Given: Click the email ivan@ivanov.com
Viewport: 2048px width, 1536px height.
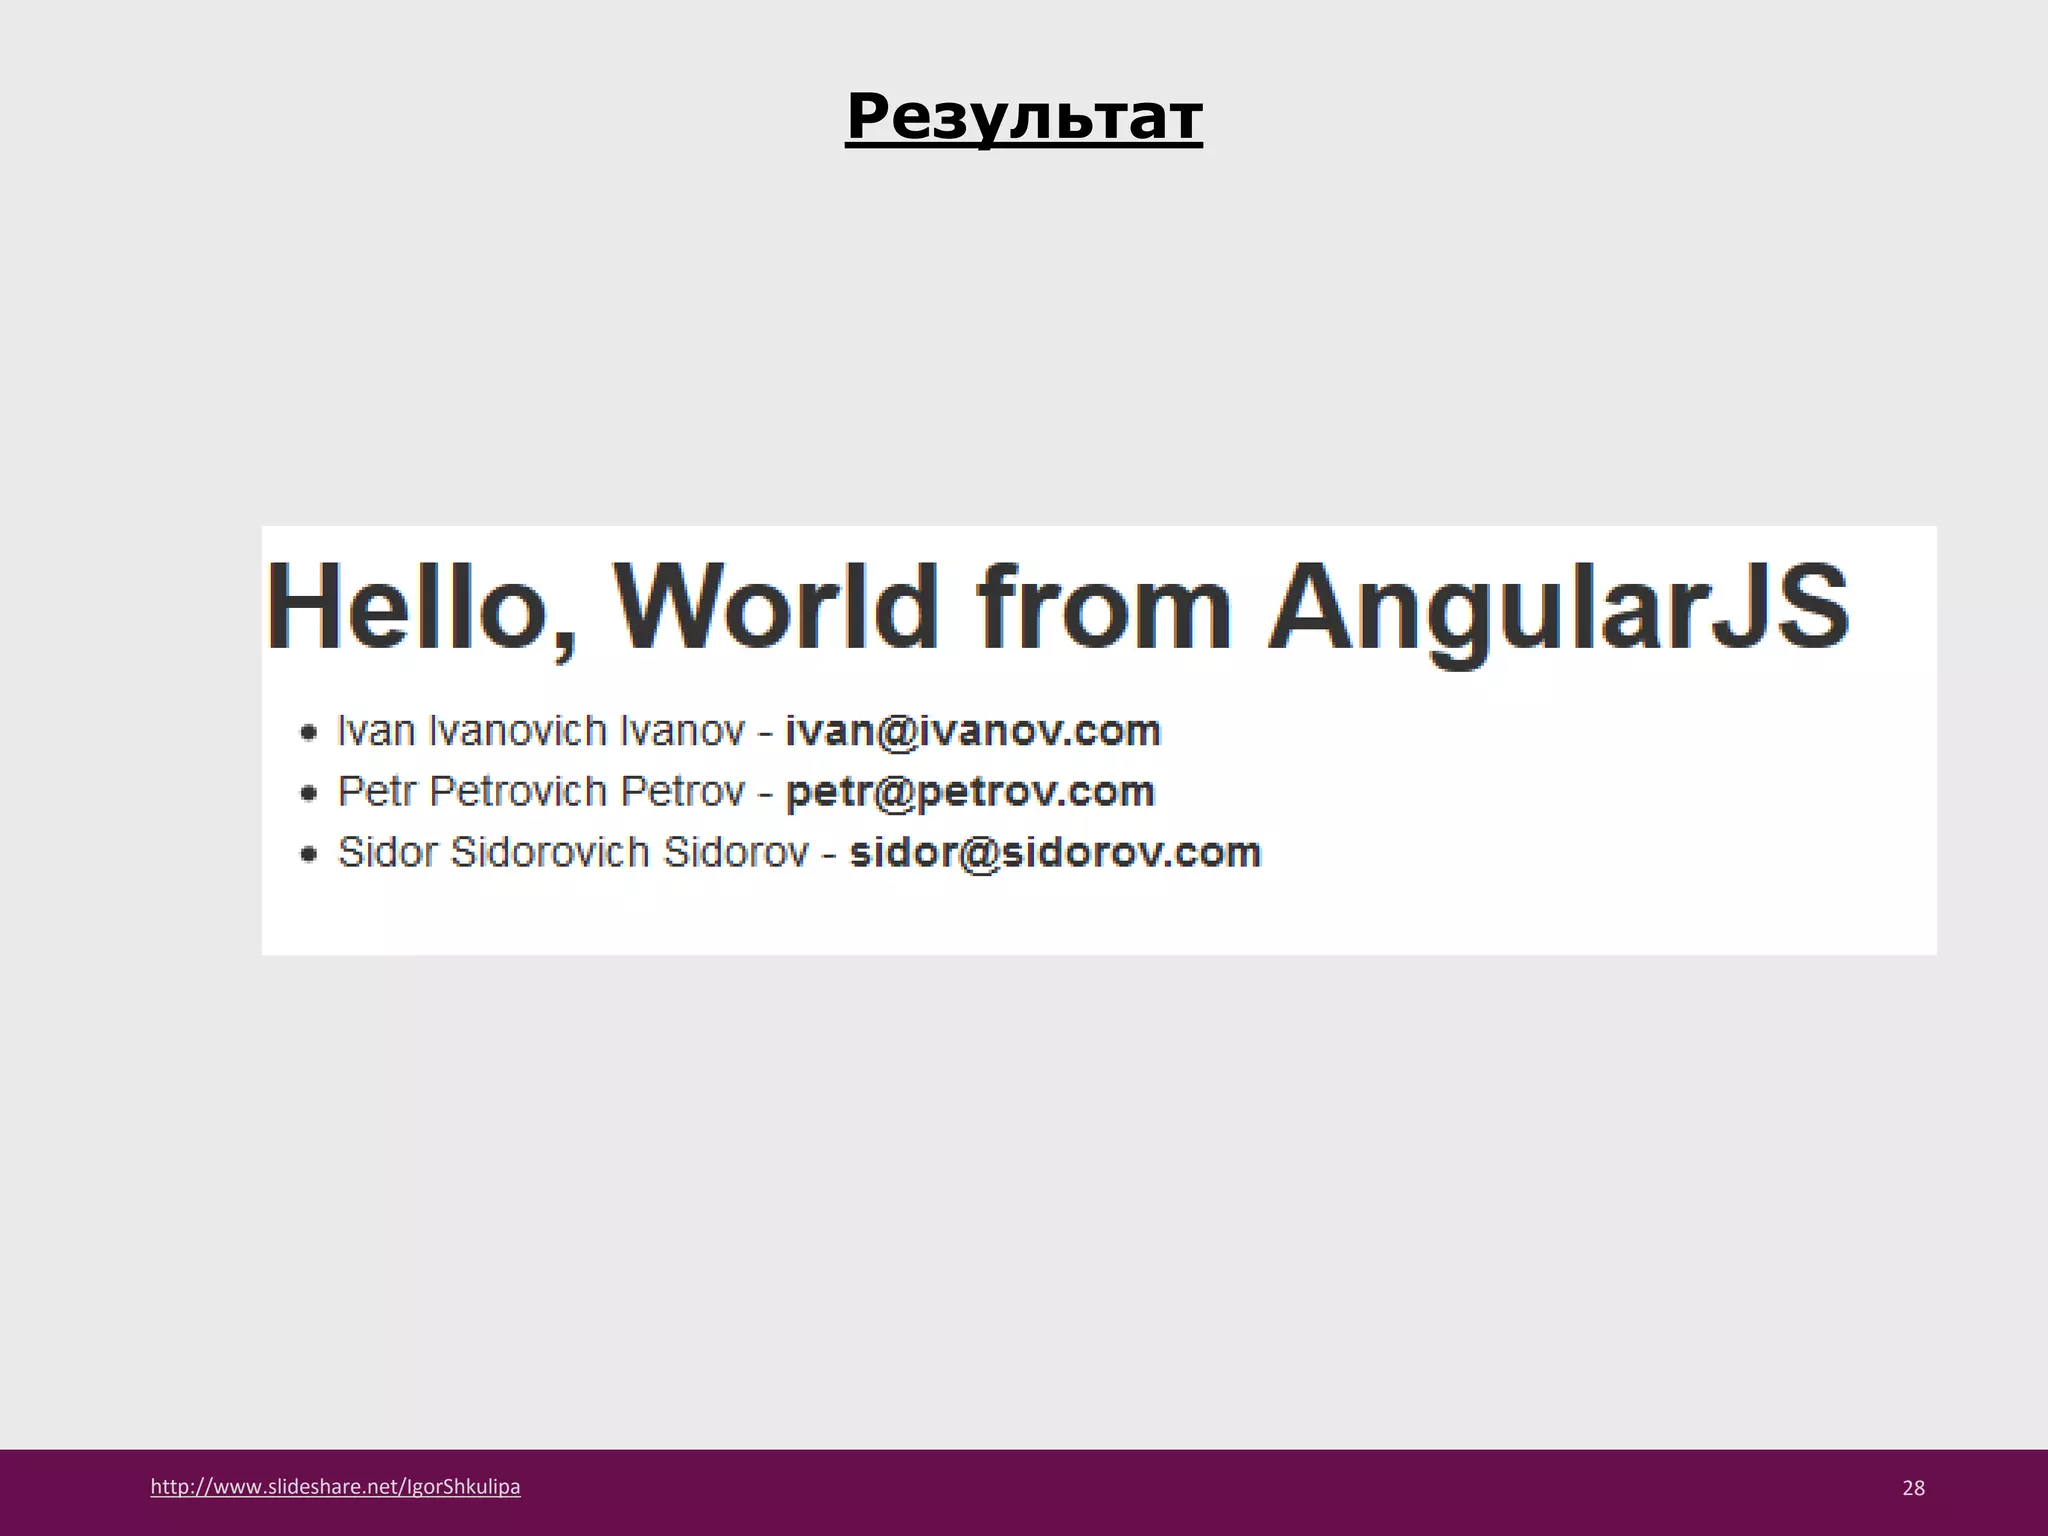Looking at the screenshot, I should 973,731.
